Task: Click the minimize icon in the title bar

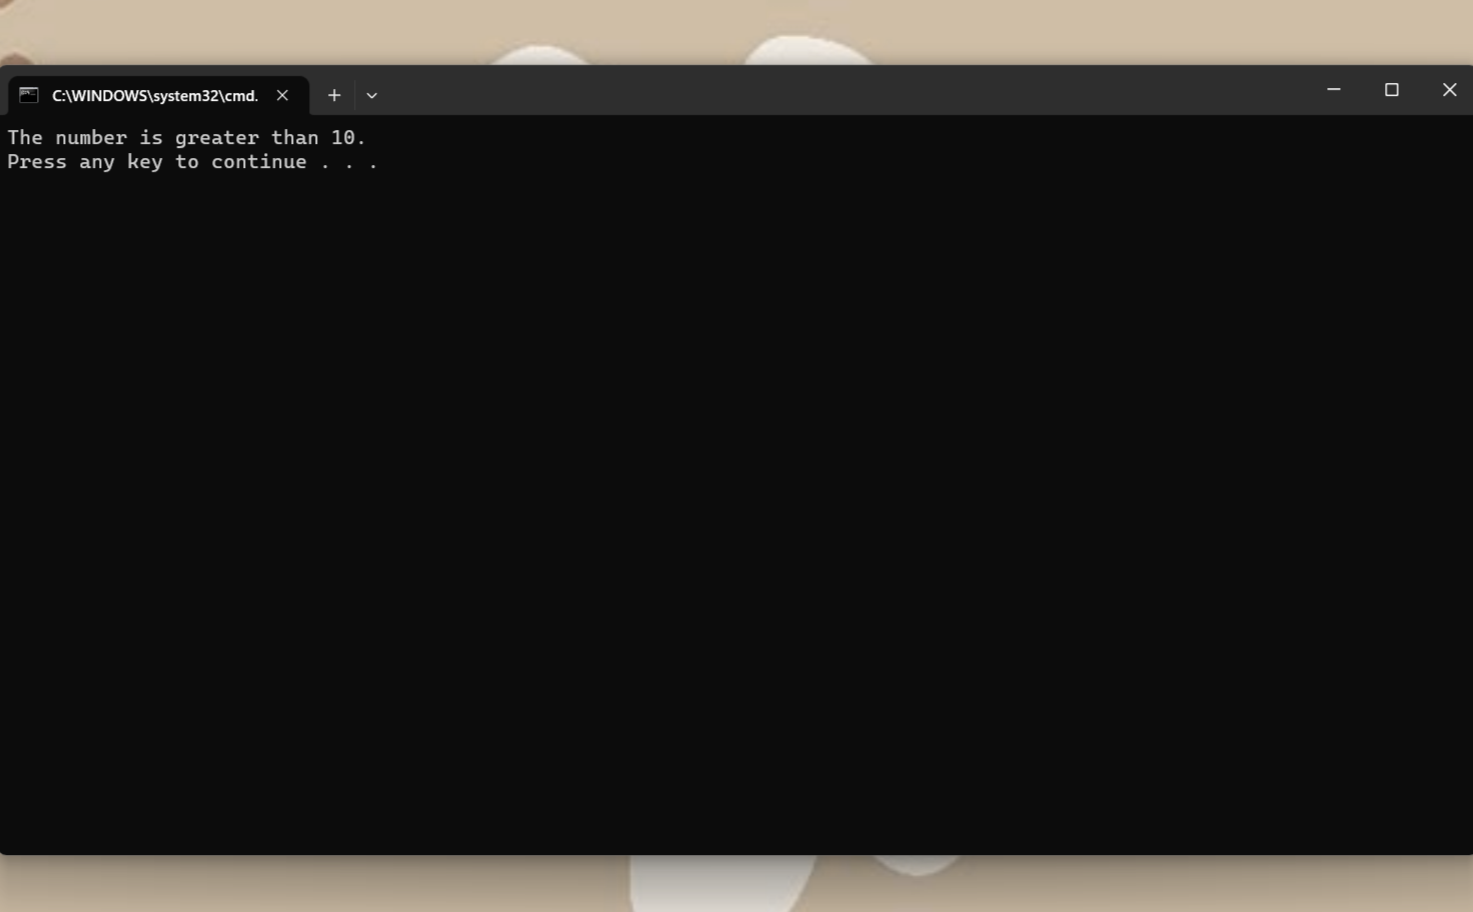Action: 1333,89
